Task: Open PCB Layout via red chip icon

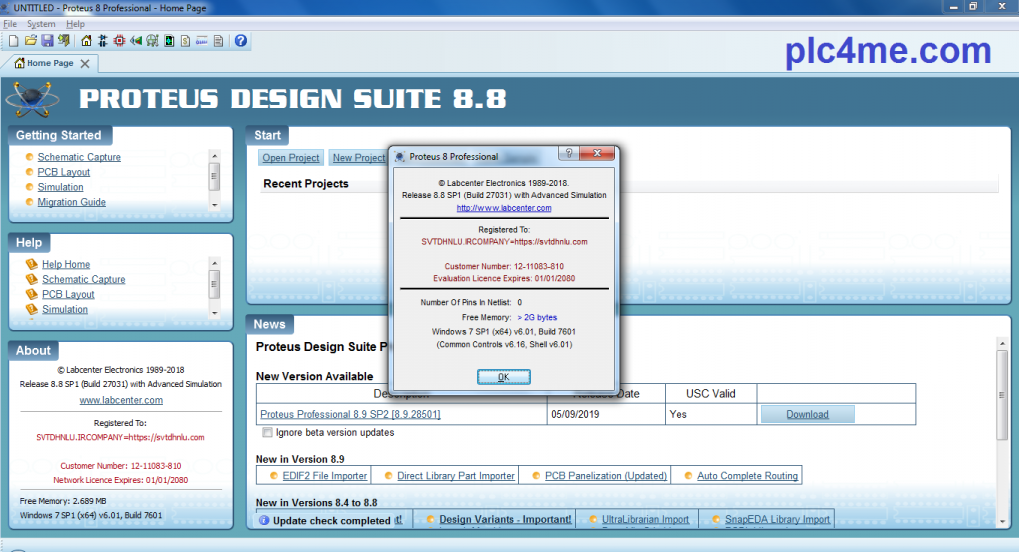Action: (x=120, y=41)
